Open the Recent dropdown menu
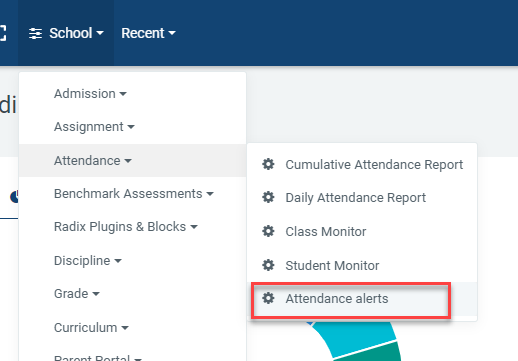Image resolution: width=518 pixels, height=361 pixels. [x=148, y=33]
